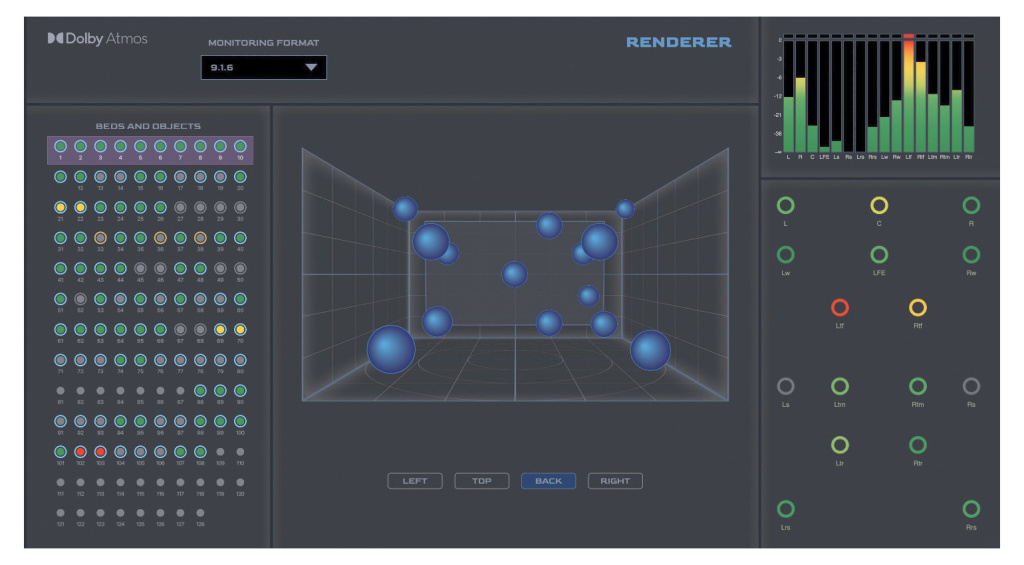Select inactive object indicator 81
The image size is (1024, 565).
pos(61,391)
